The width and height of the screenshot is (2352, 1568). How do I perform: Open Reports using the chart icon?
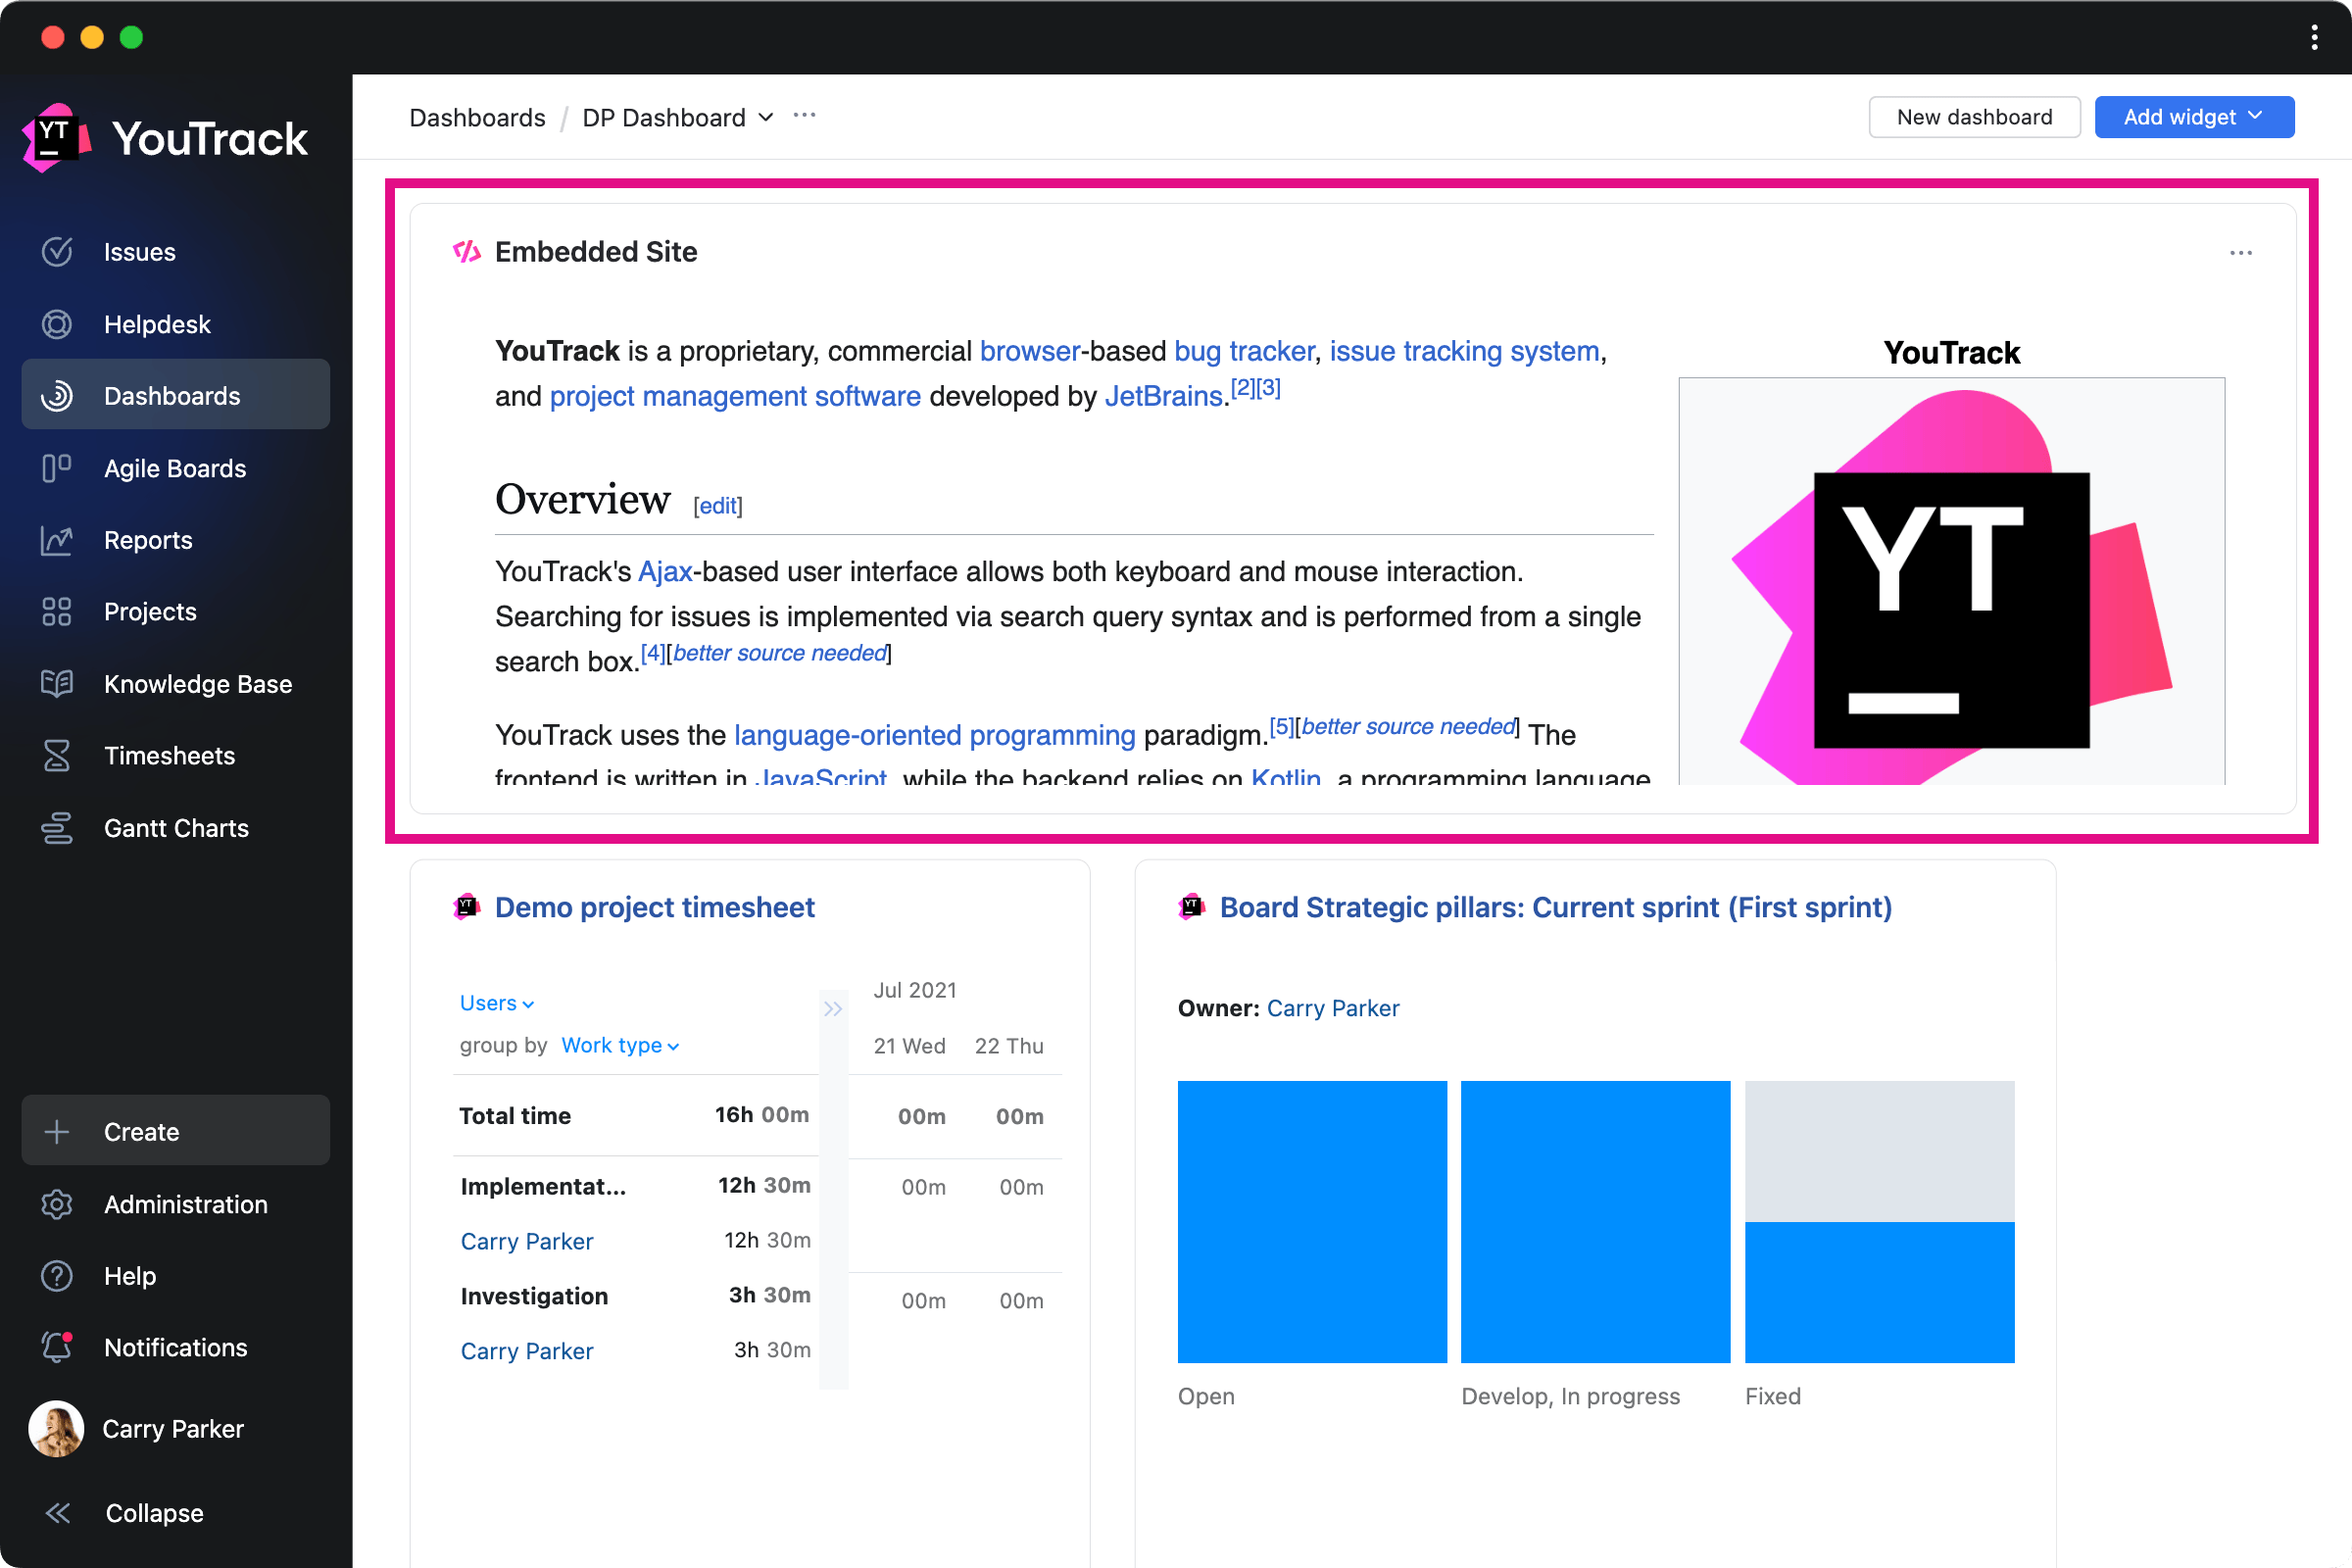57,540
